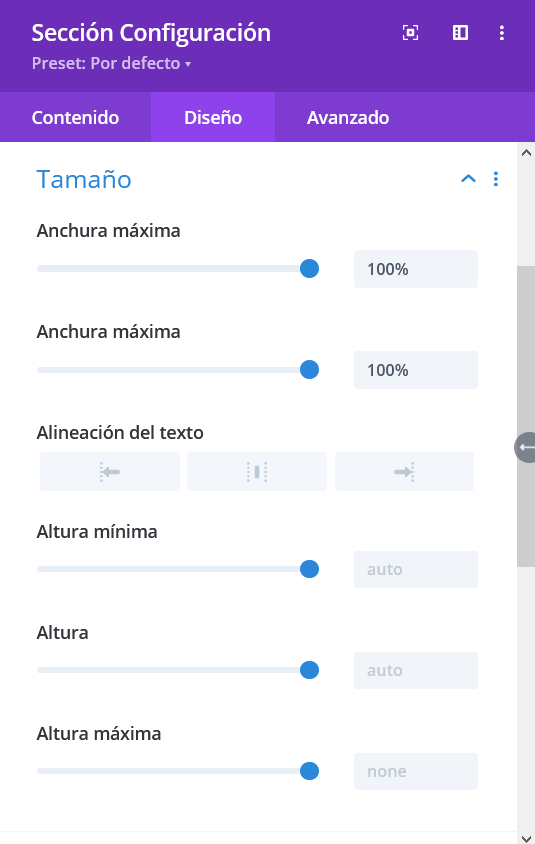The image size is (535, 844).
Task: Click the Tamaño section title
Action: coord(84,179)
